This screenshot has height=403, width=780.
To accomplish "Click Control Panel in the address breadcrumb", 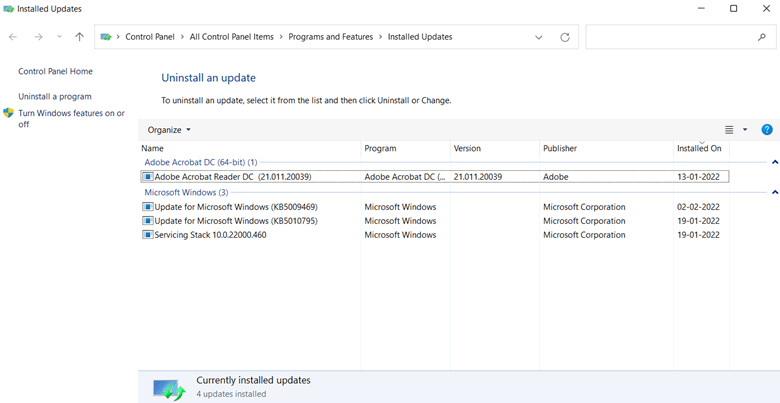I will point(150,37).
